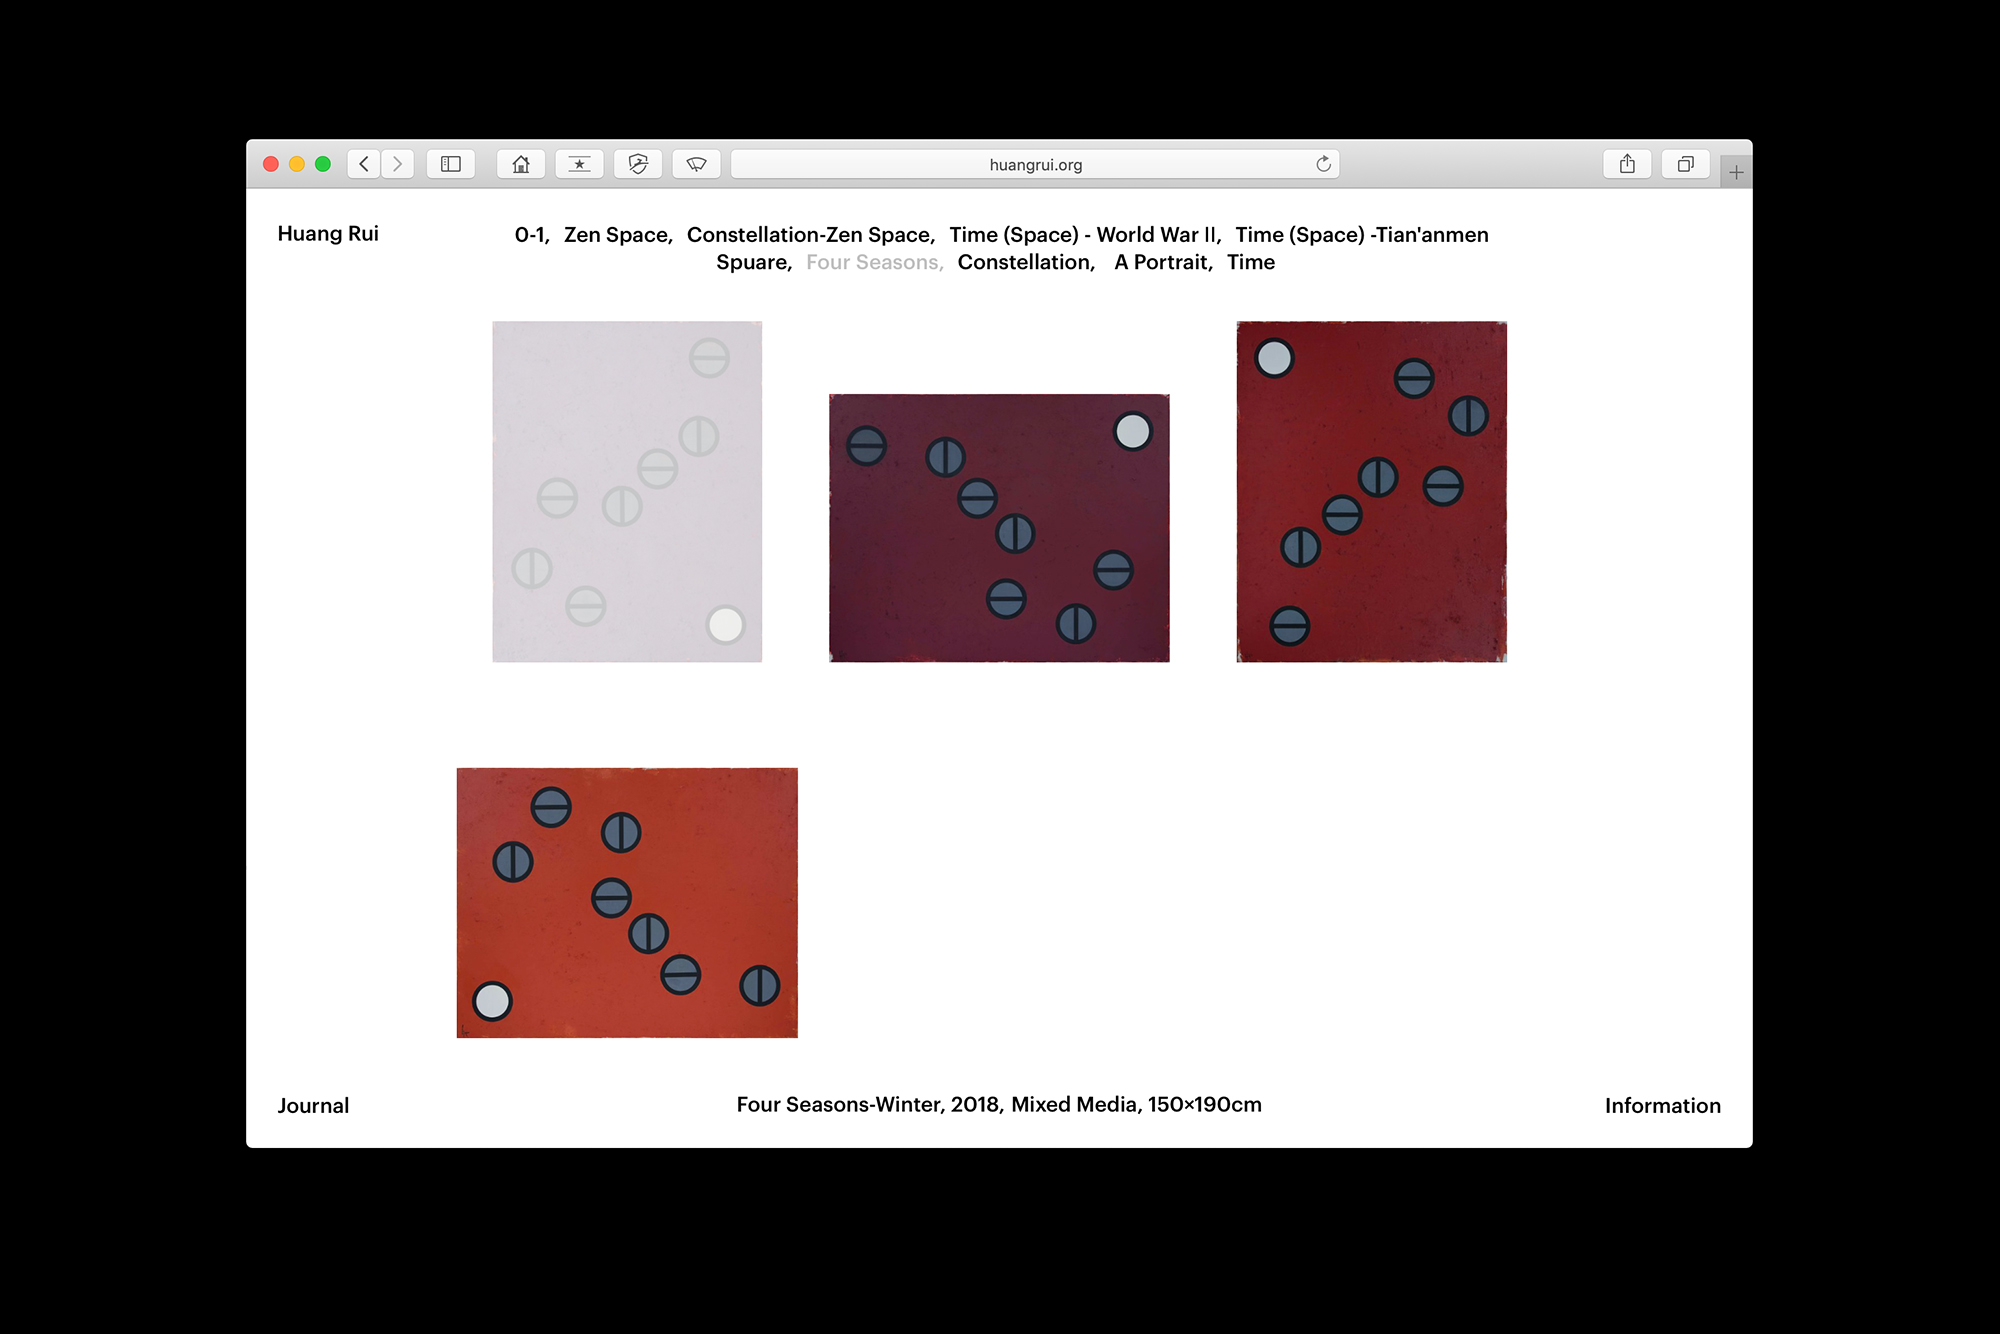The height and width of the screenshot is (1334, 2000).
Task: Open the 0-1 series link
Action: coord(532,235)
